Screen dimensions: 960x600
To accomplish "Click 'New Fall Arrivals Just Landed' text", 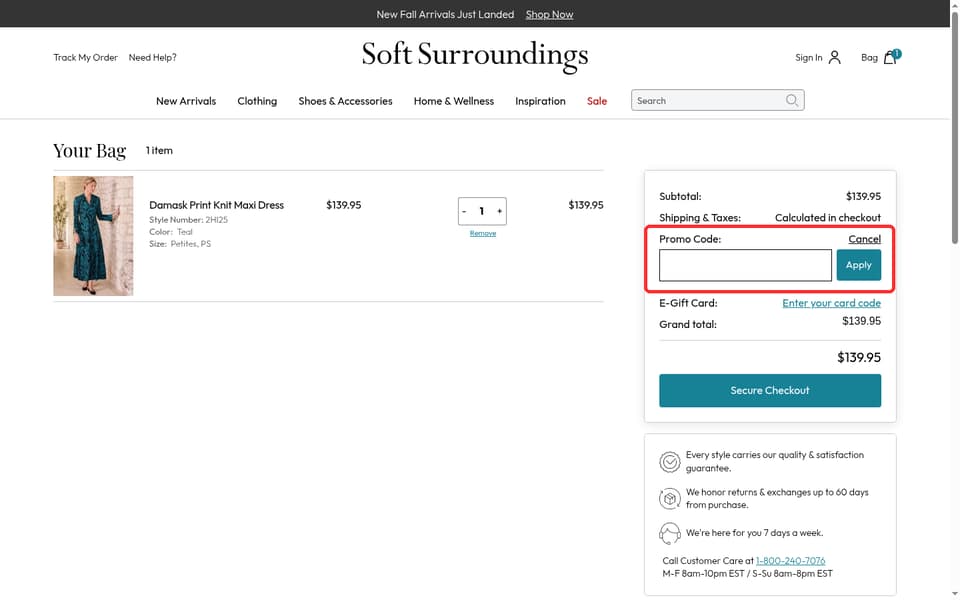I will [x=445, y=14].
